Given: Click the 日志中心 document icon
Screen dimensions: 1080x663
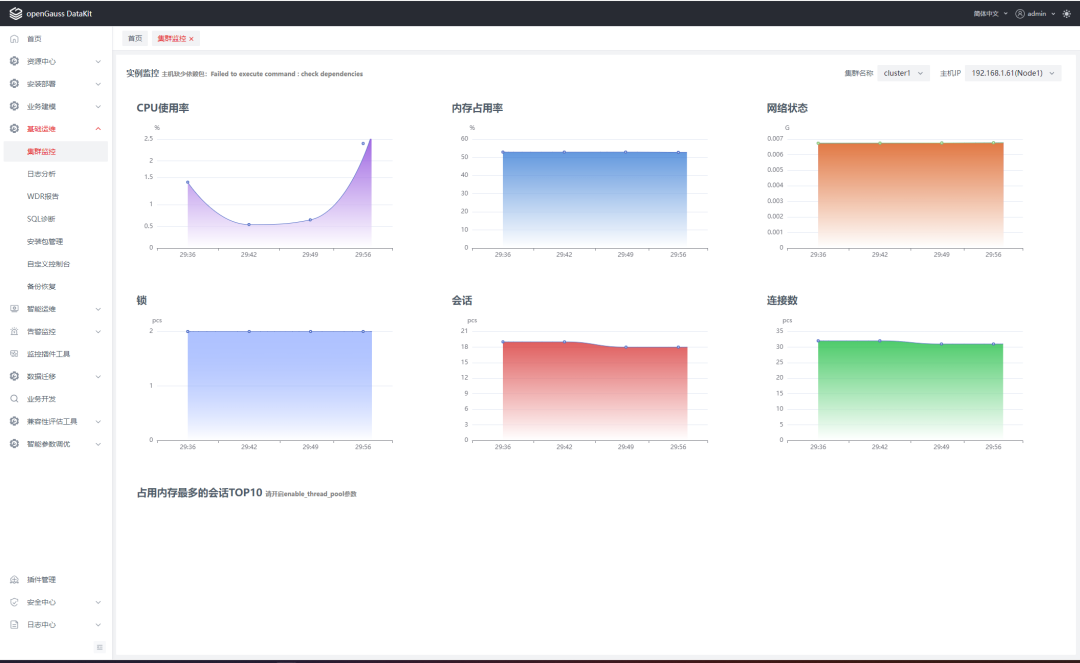Looking at the screenshot, I should 14,624.
